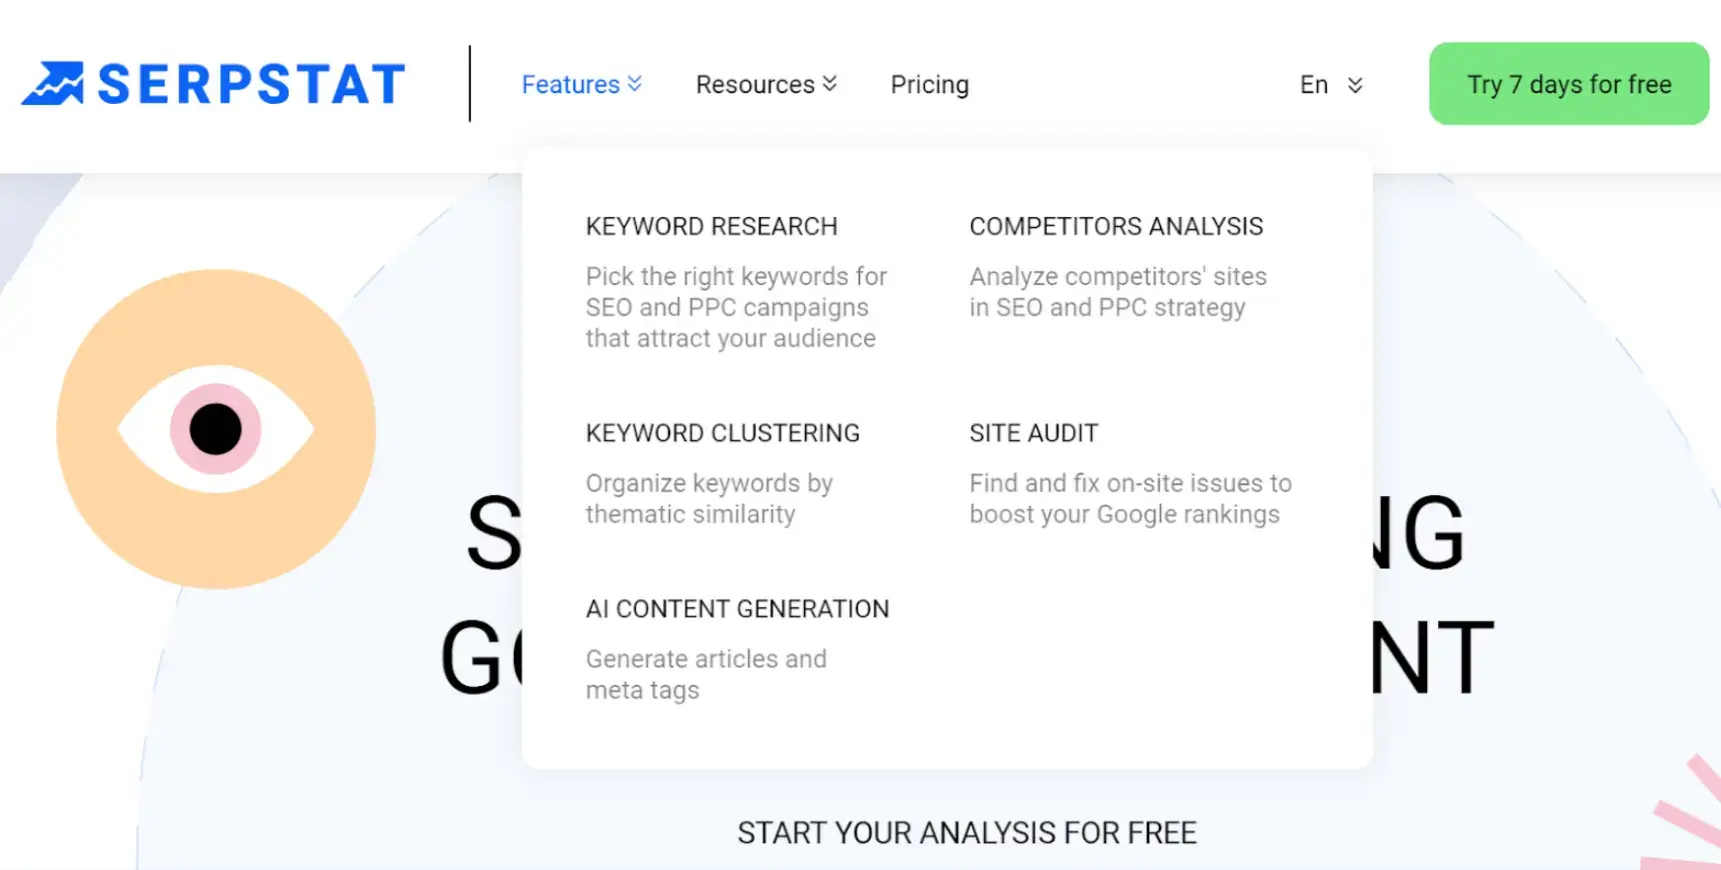
Task: Open the Features menu label
Action: point(570,85)
